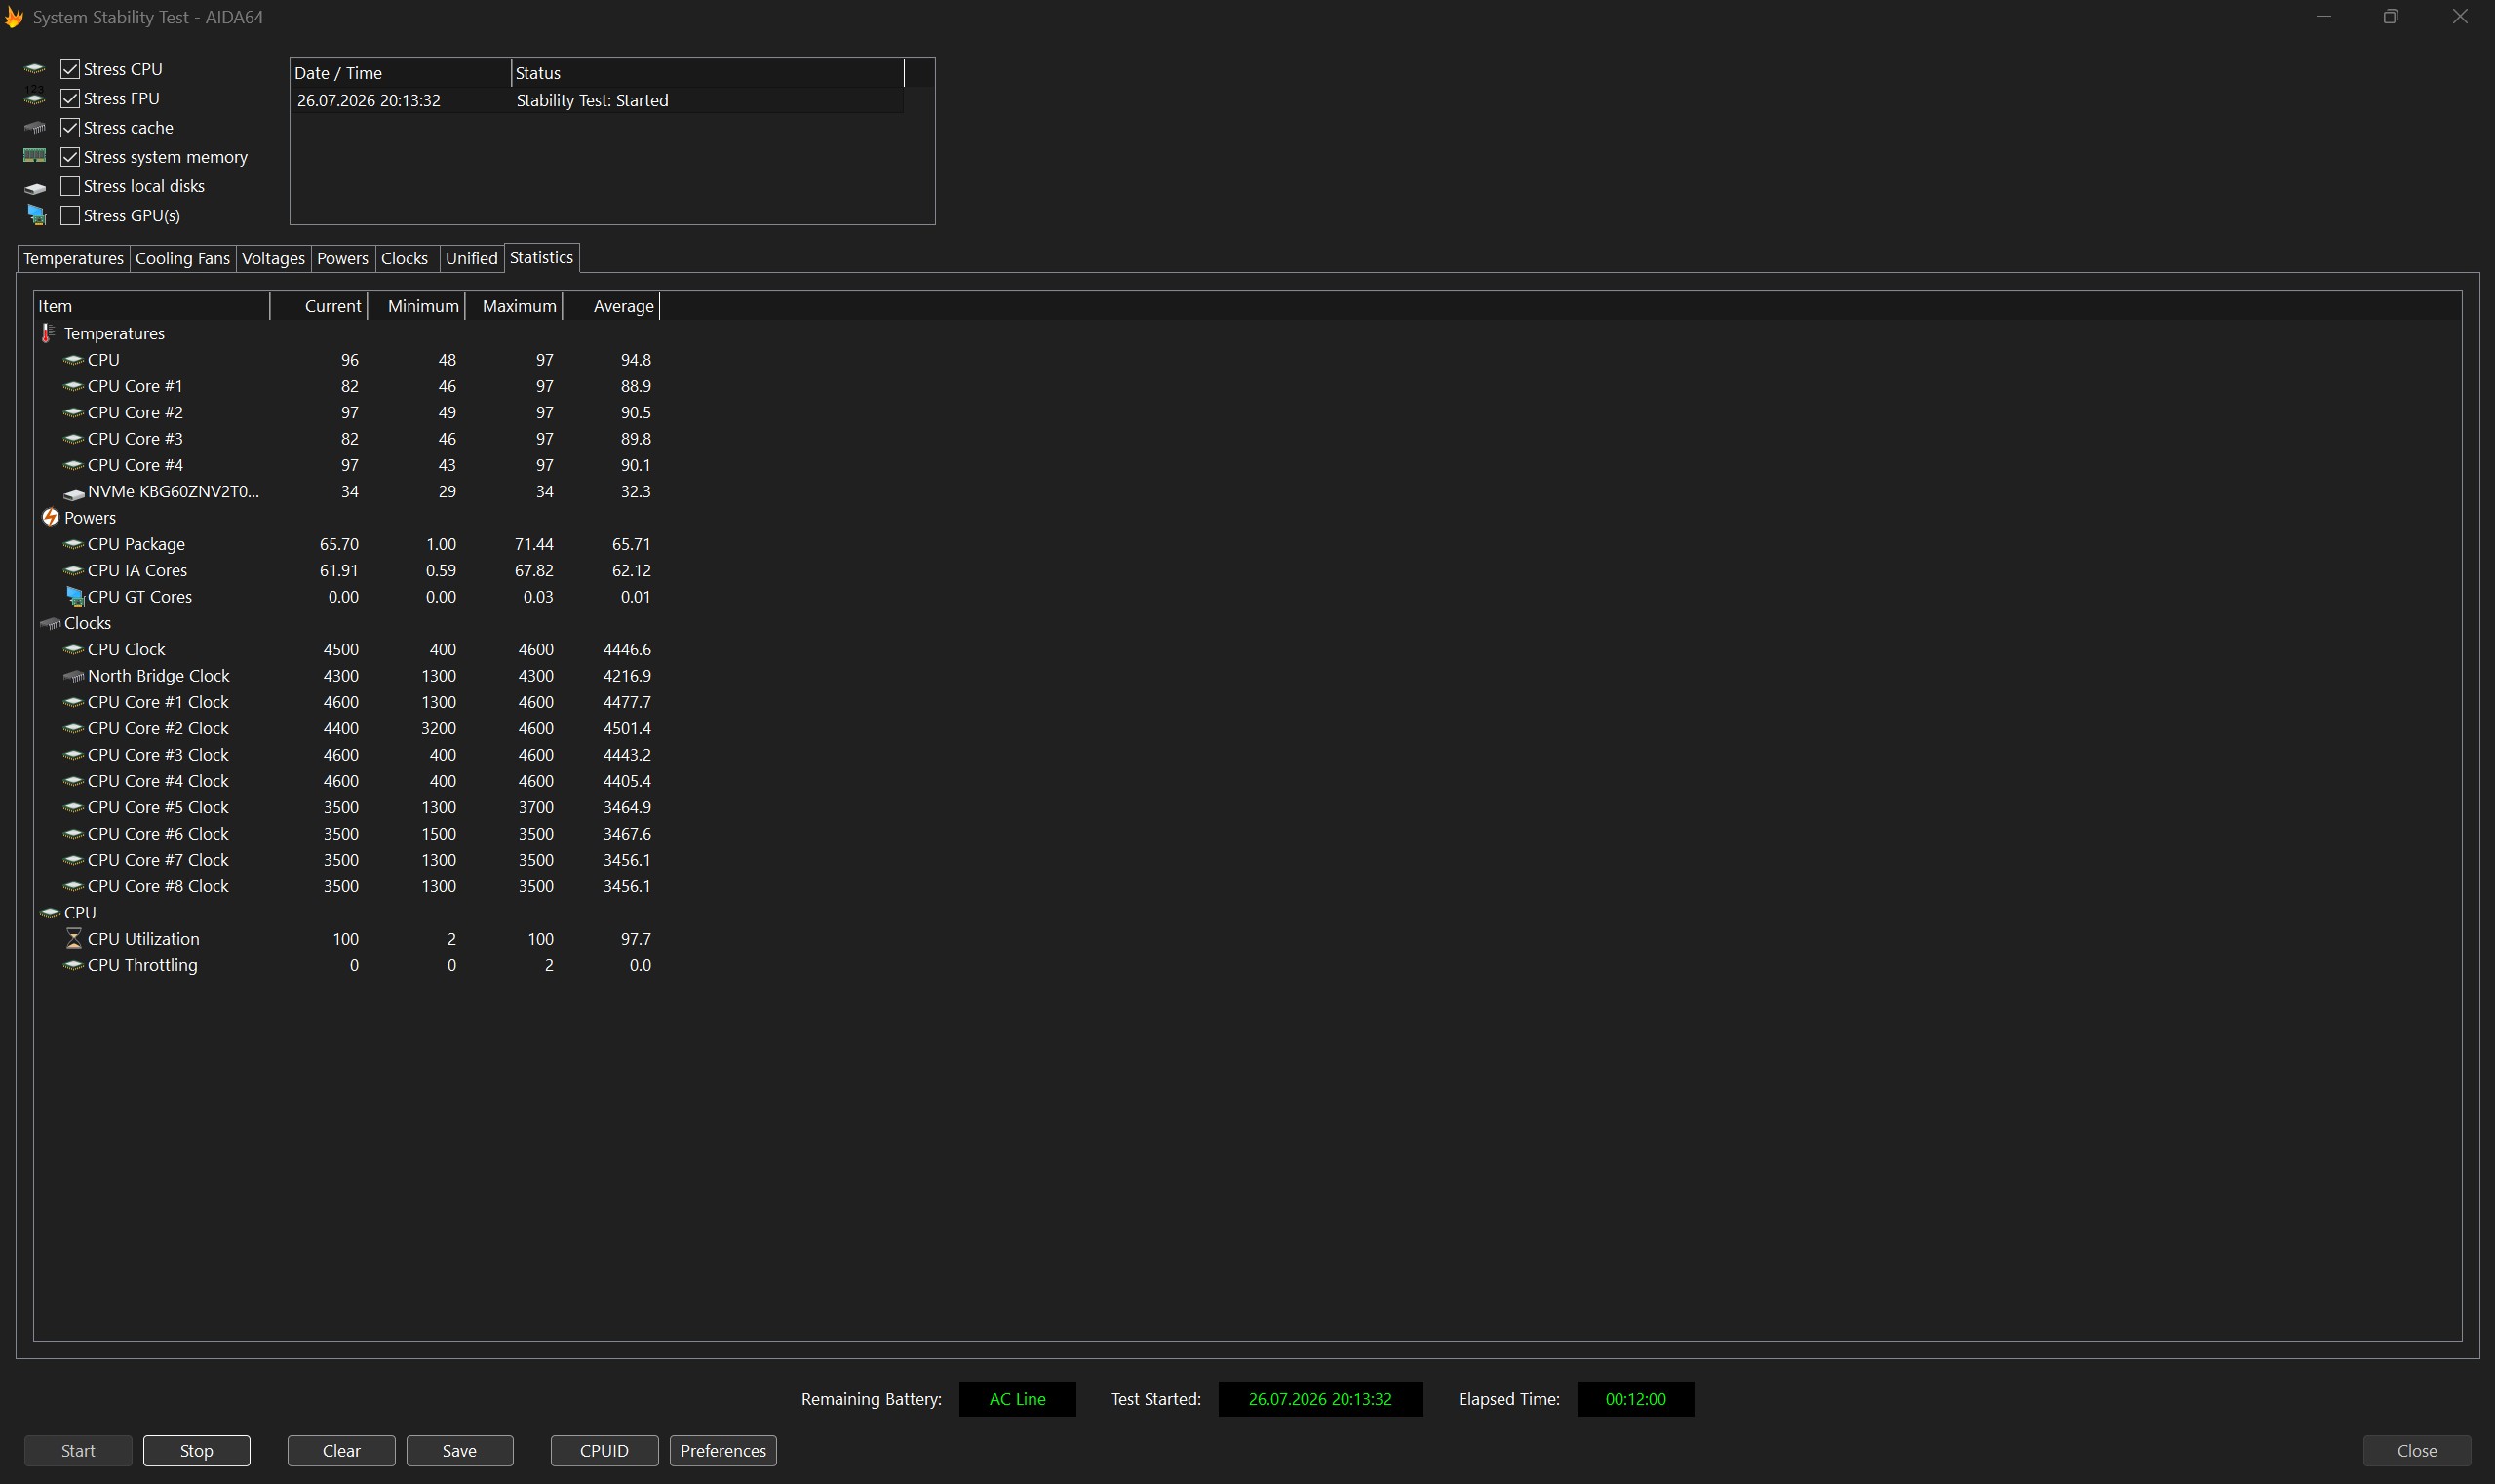
Task: Click the chip icon beside Clocks group
Action: pos(50,623)
